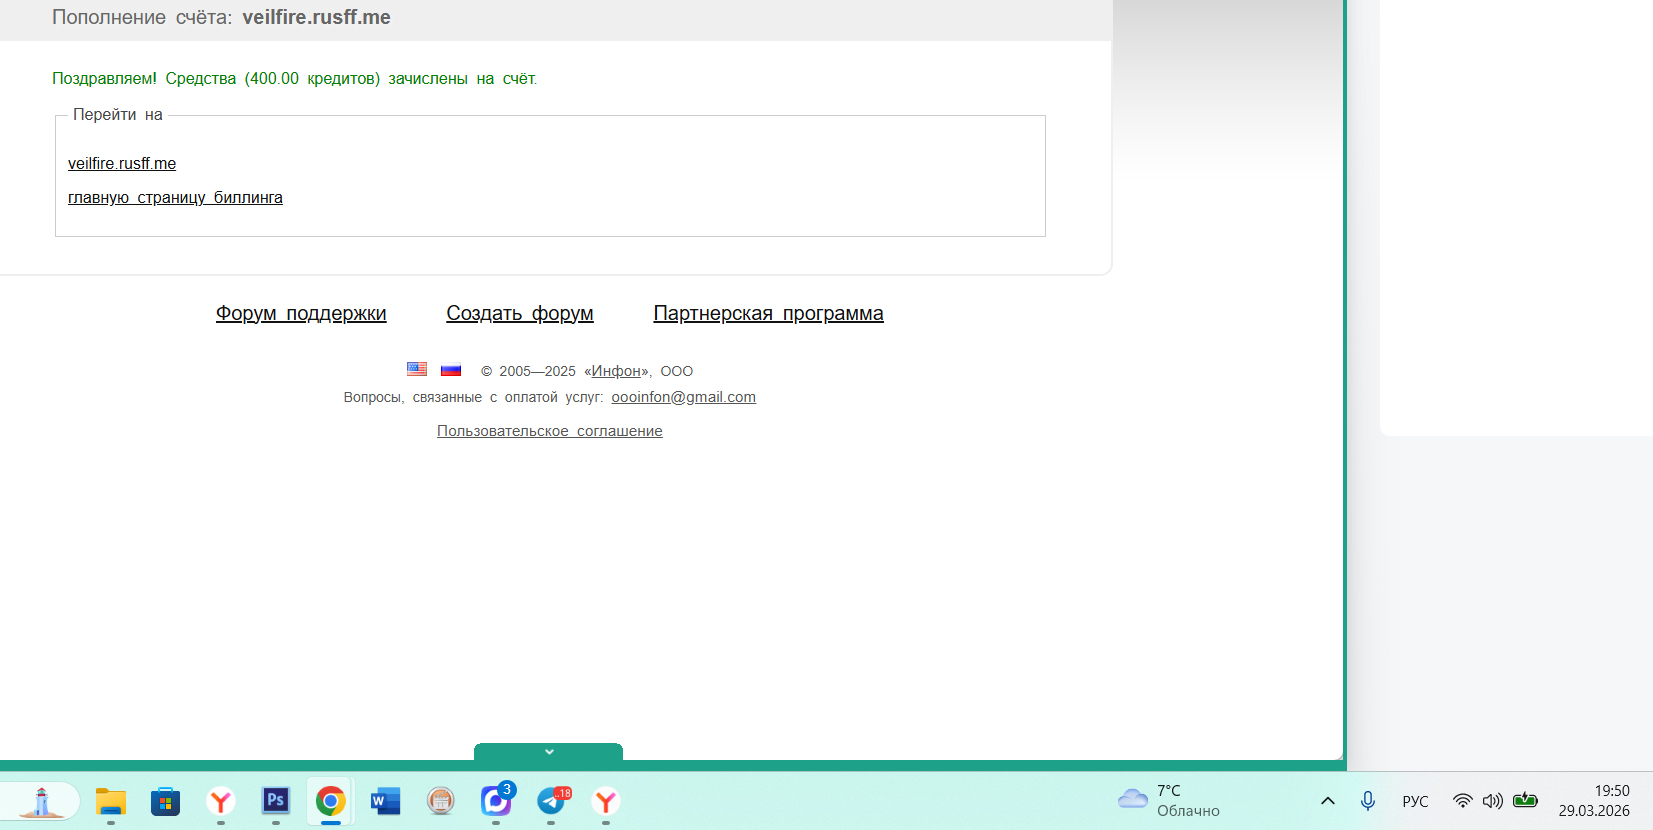
Task: Click the lighthouse search highlight icon
Action: tap(41, 801)
